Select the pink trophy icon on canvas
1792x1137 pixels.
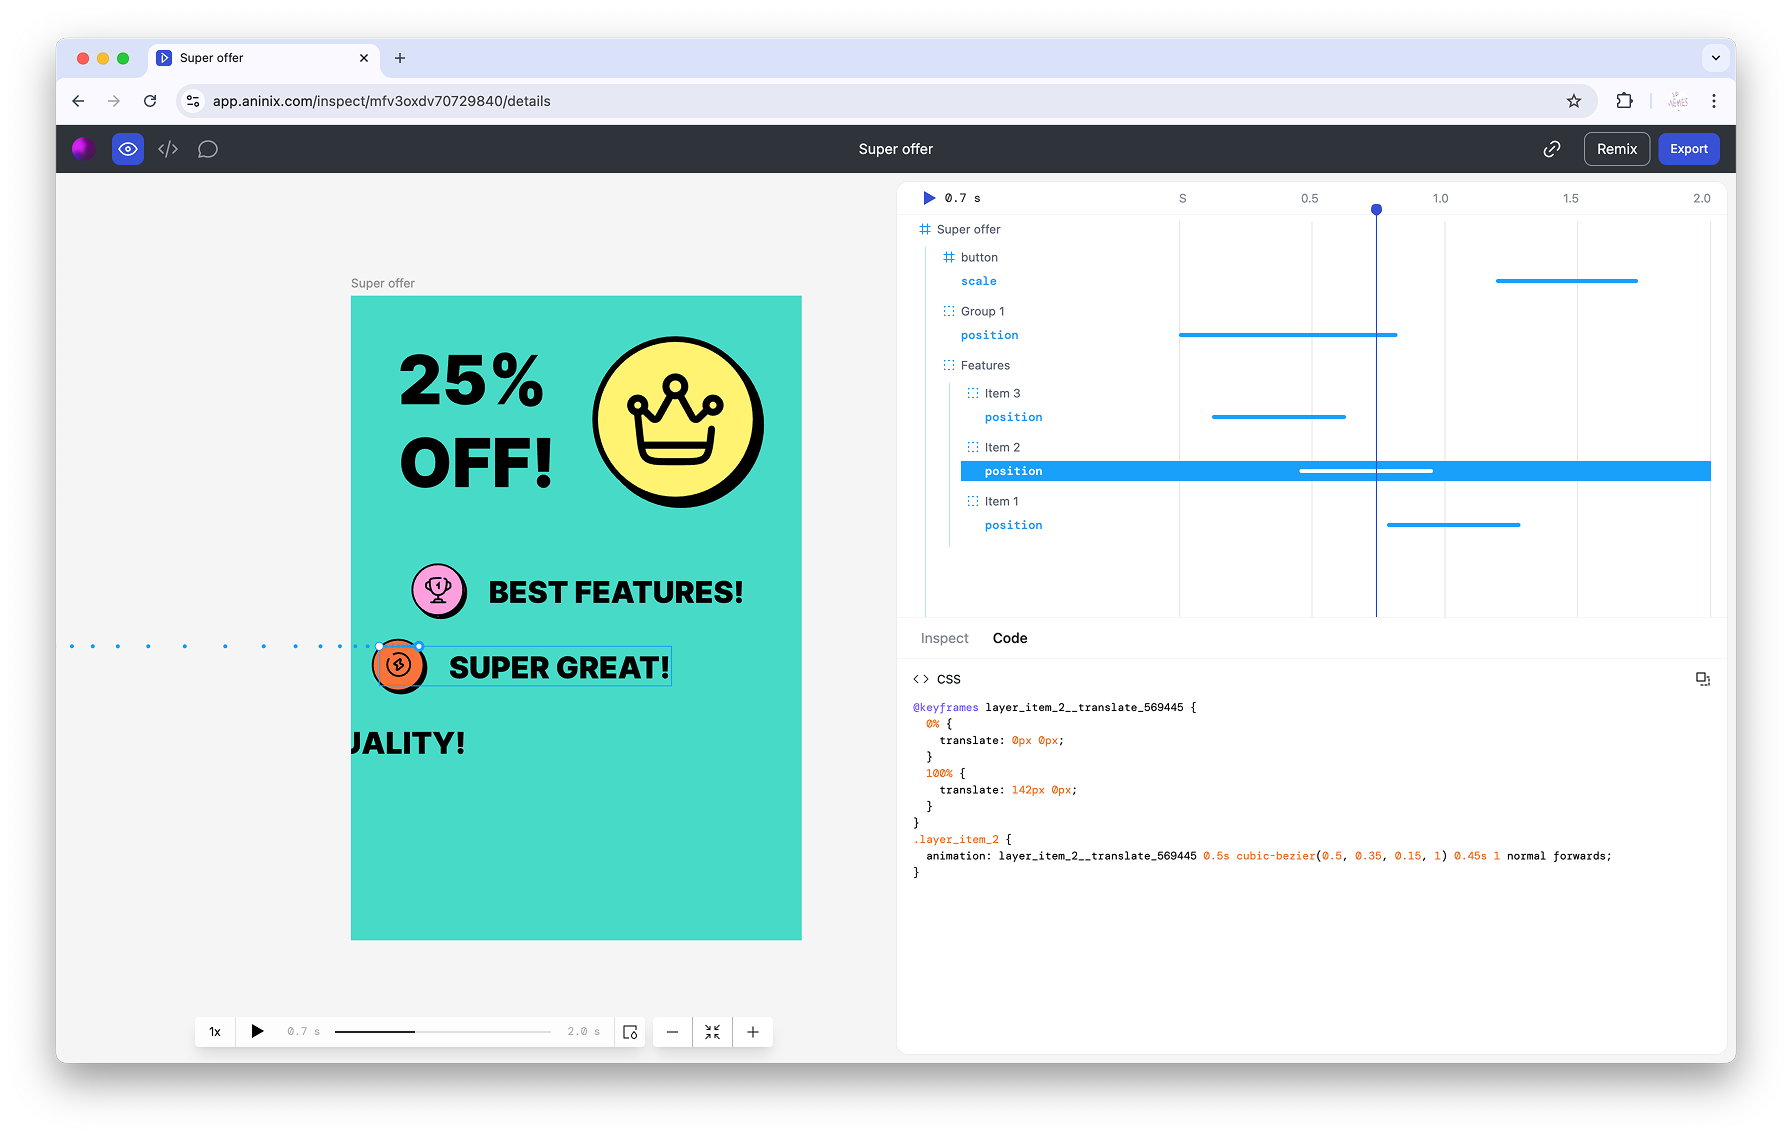click(439, 591)
